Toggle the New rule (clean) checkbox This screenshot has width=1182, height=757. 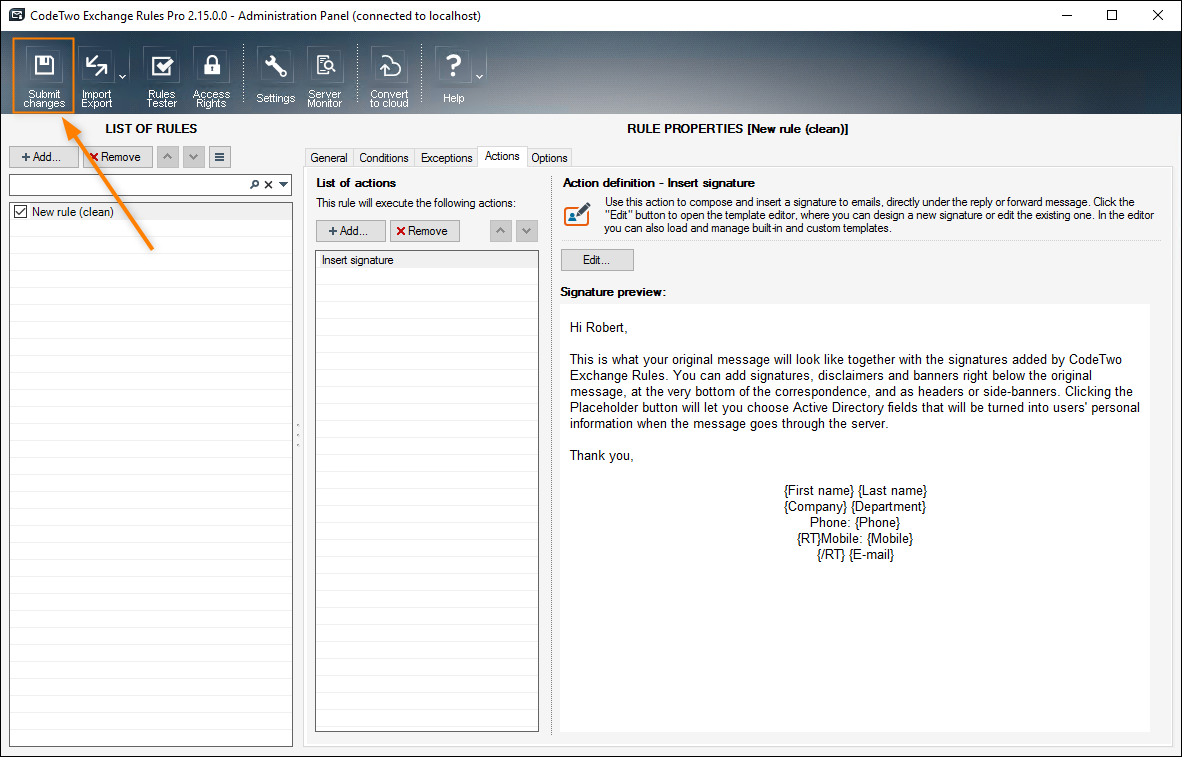pyautogui.click(x=20, y=212)
